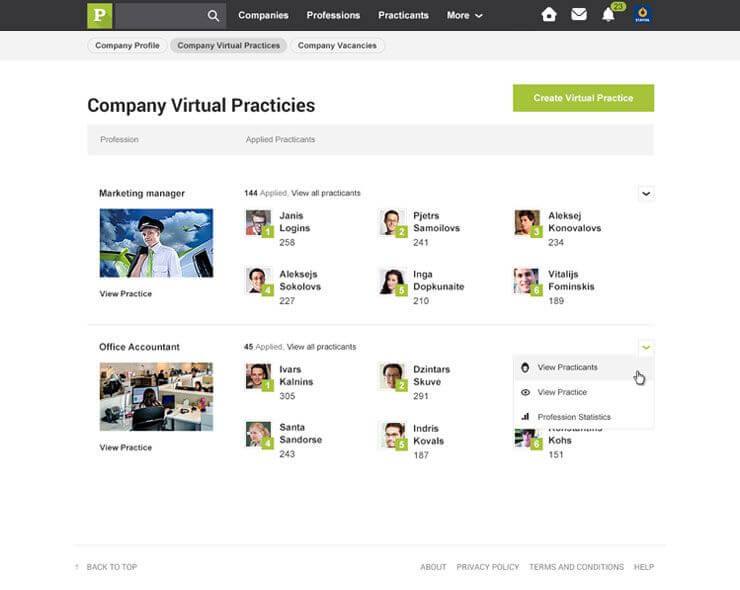740x590 pixels.
Task: Go to the home icon
Action: point(548,15)
